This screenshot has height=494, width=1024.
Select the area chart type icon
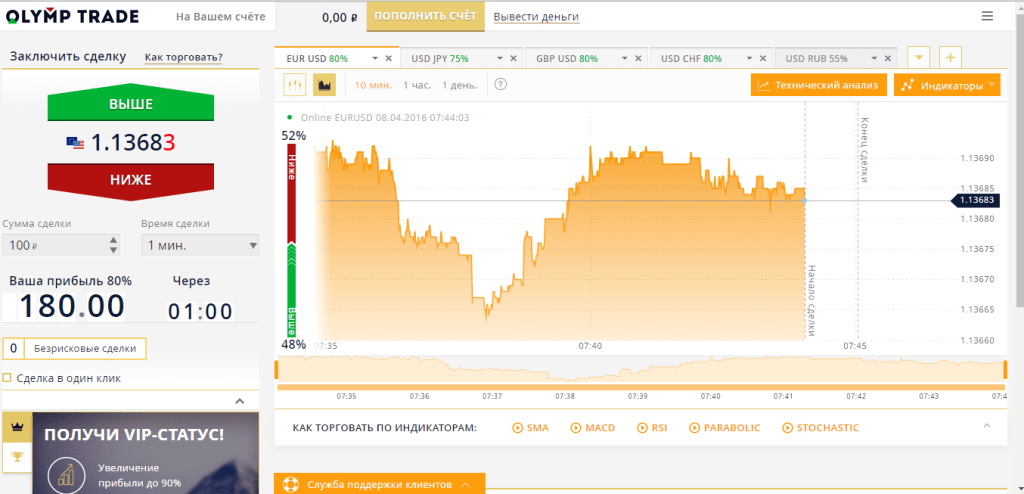324,85
